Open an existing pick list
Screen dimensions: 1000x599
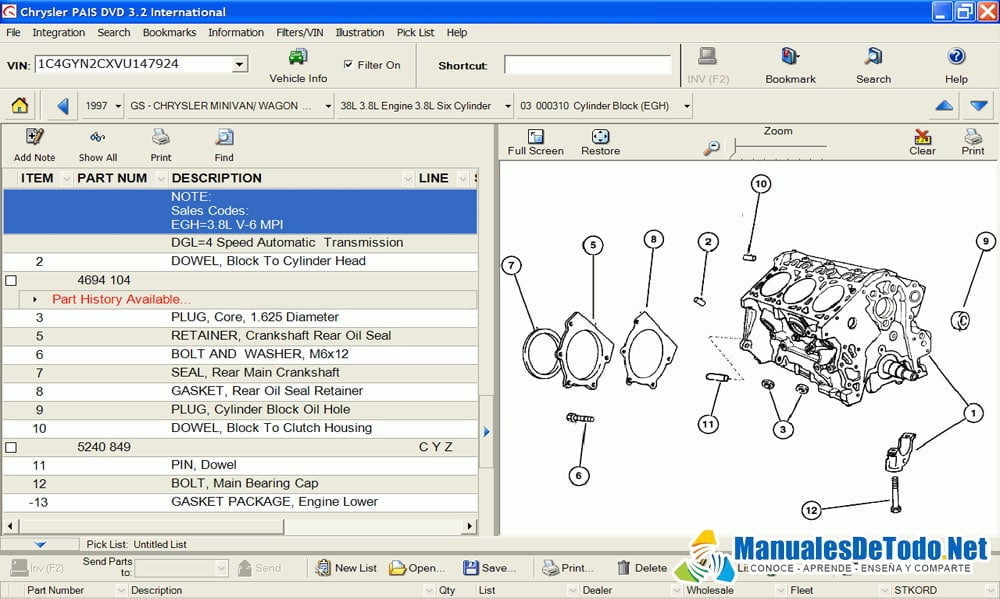[417, 568]
